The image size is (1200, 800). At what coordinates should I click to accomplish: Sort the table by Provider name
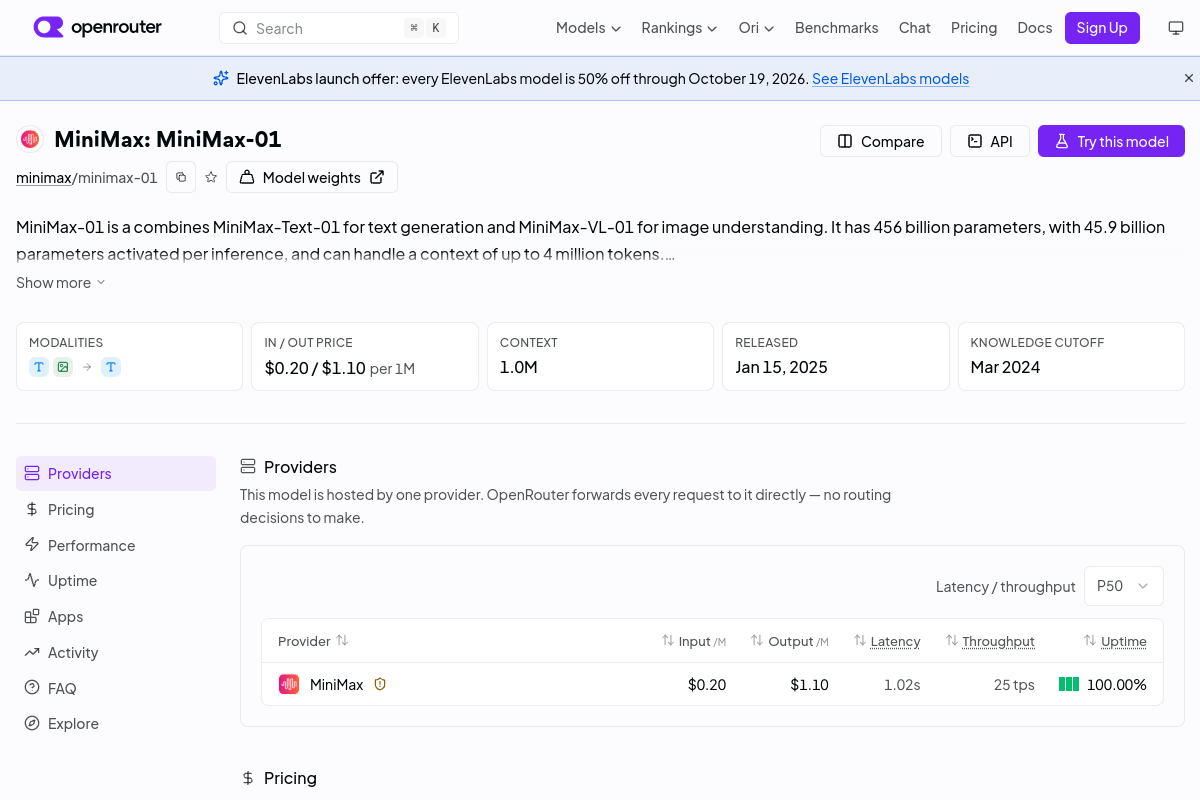(313, 641)
